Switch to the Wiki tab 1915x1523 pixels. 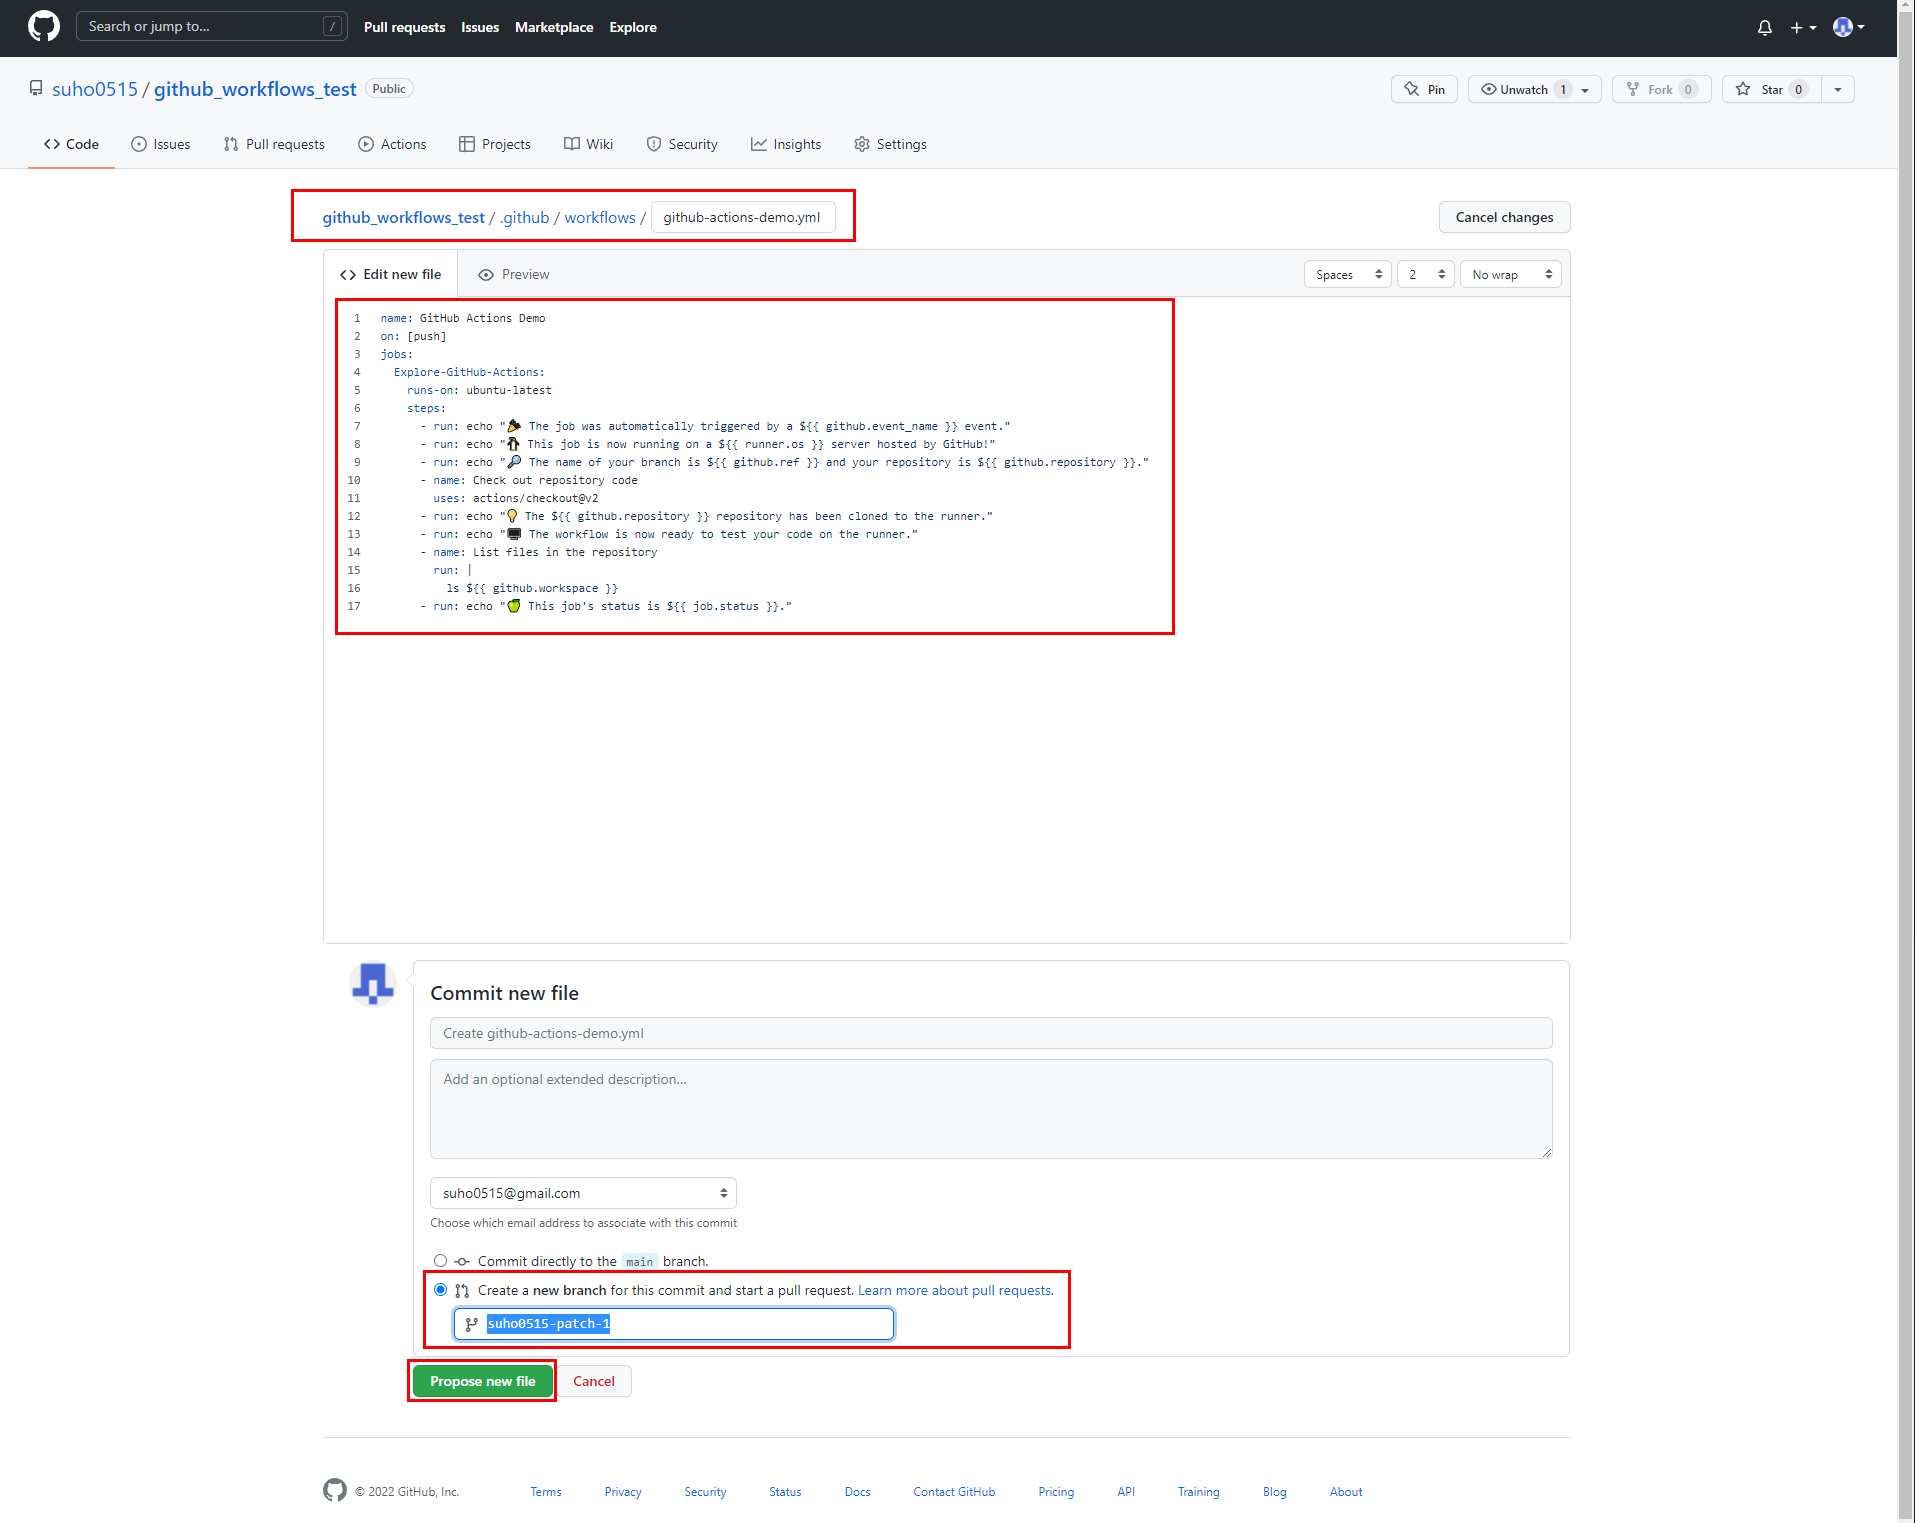tap(588, 144)
